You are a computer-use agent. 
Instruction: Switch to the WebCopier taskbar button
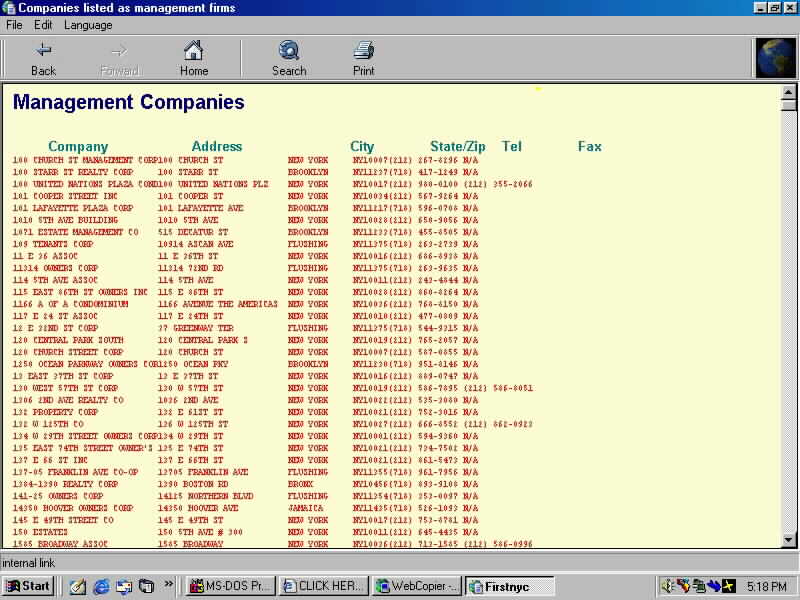(x=416, y=586)
